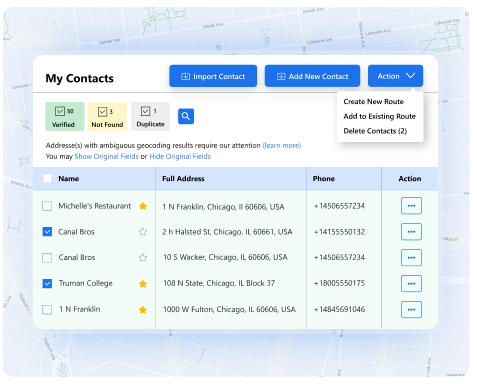This screenshot has height=384, width=477.
Task: Star the Canal Bros contact at Halsted St
Action: coord(143,232)
